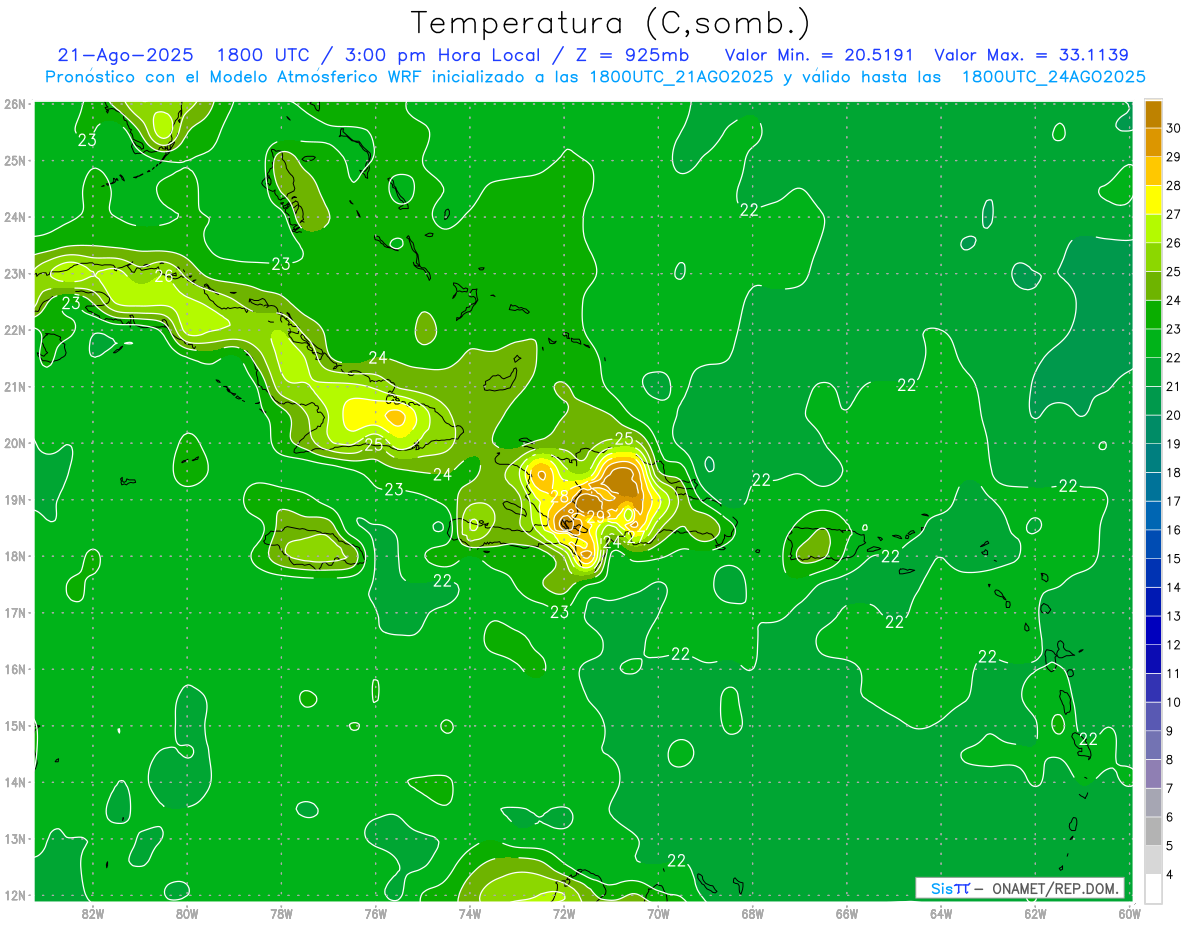Click contour label 28 over Hispaniola
This screenshot has height=927, width=1200.
(559, 496)
